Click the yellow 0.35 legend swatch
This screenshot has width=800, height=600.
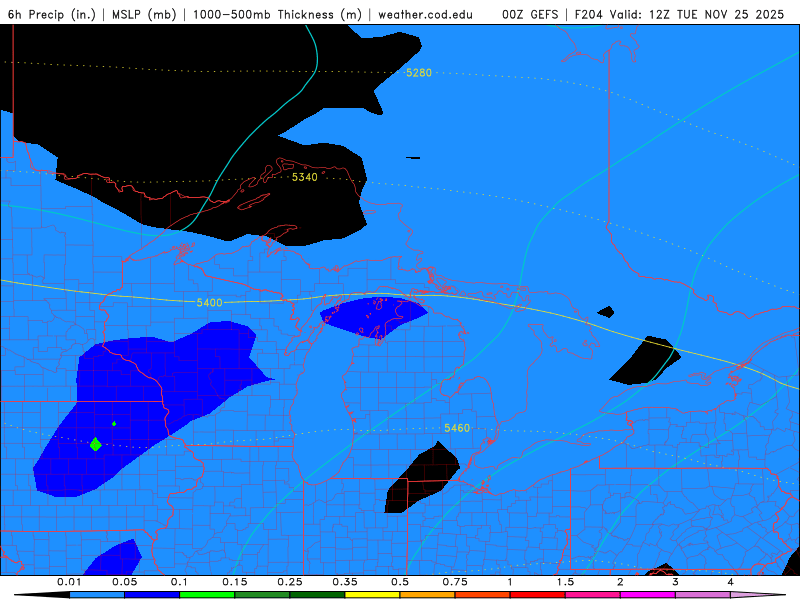[x=372, y=595]
